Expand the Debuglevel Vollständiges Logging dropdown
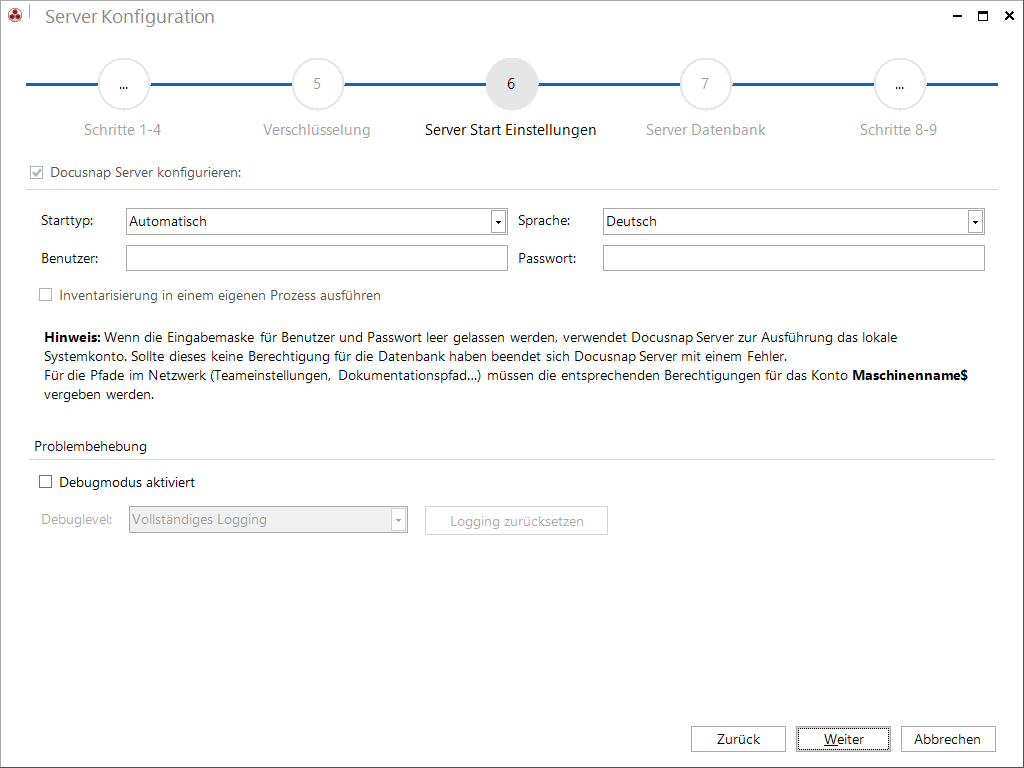 (398, 520)
